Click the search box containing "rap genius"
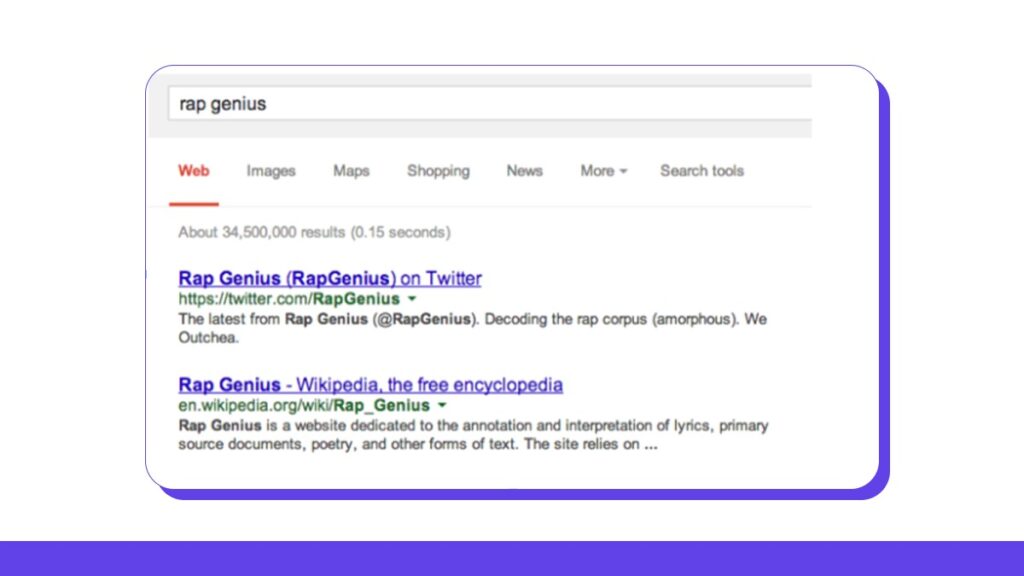Viewport: 1024px width, 576px height. click(490, 103)
